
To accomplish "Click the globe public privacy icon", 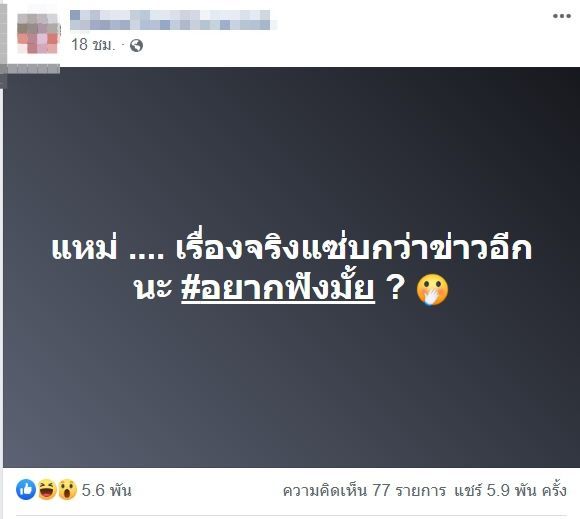I will [x=136, y=46].
